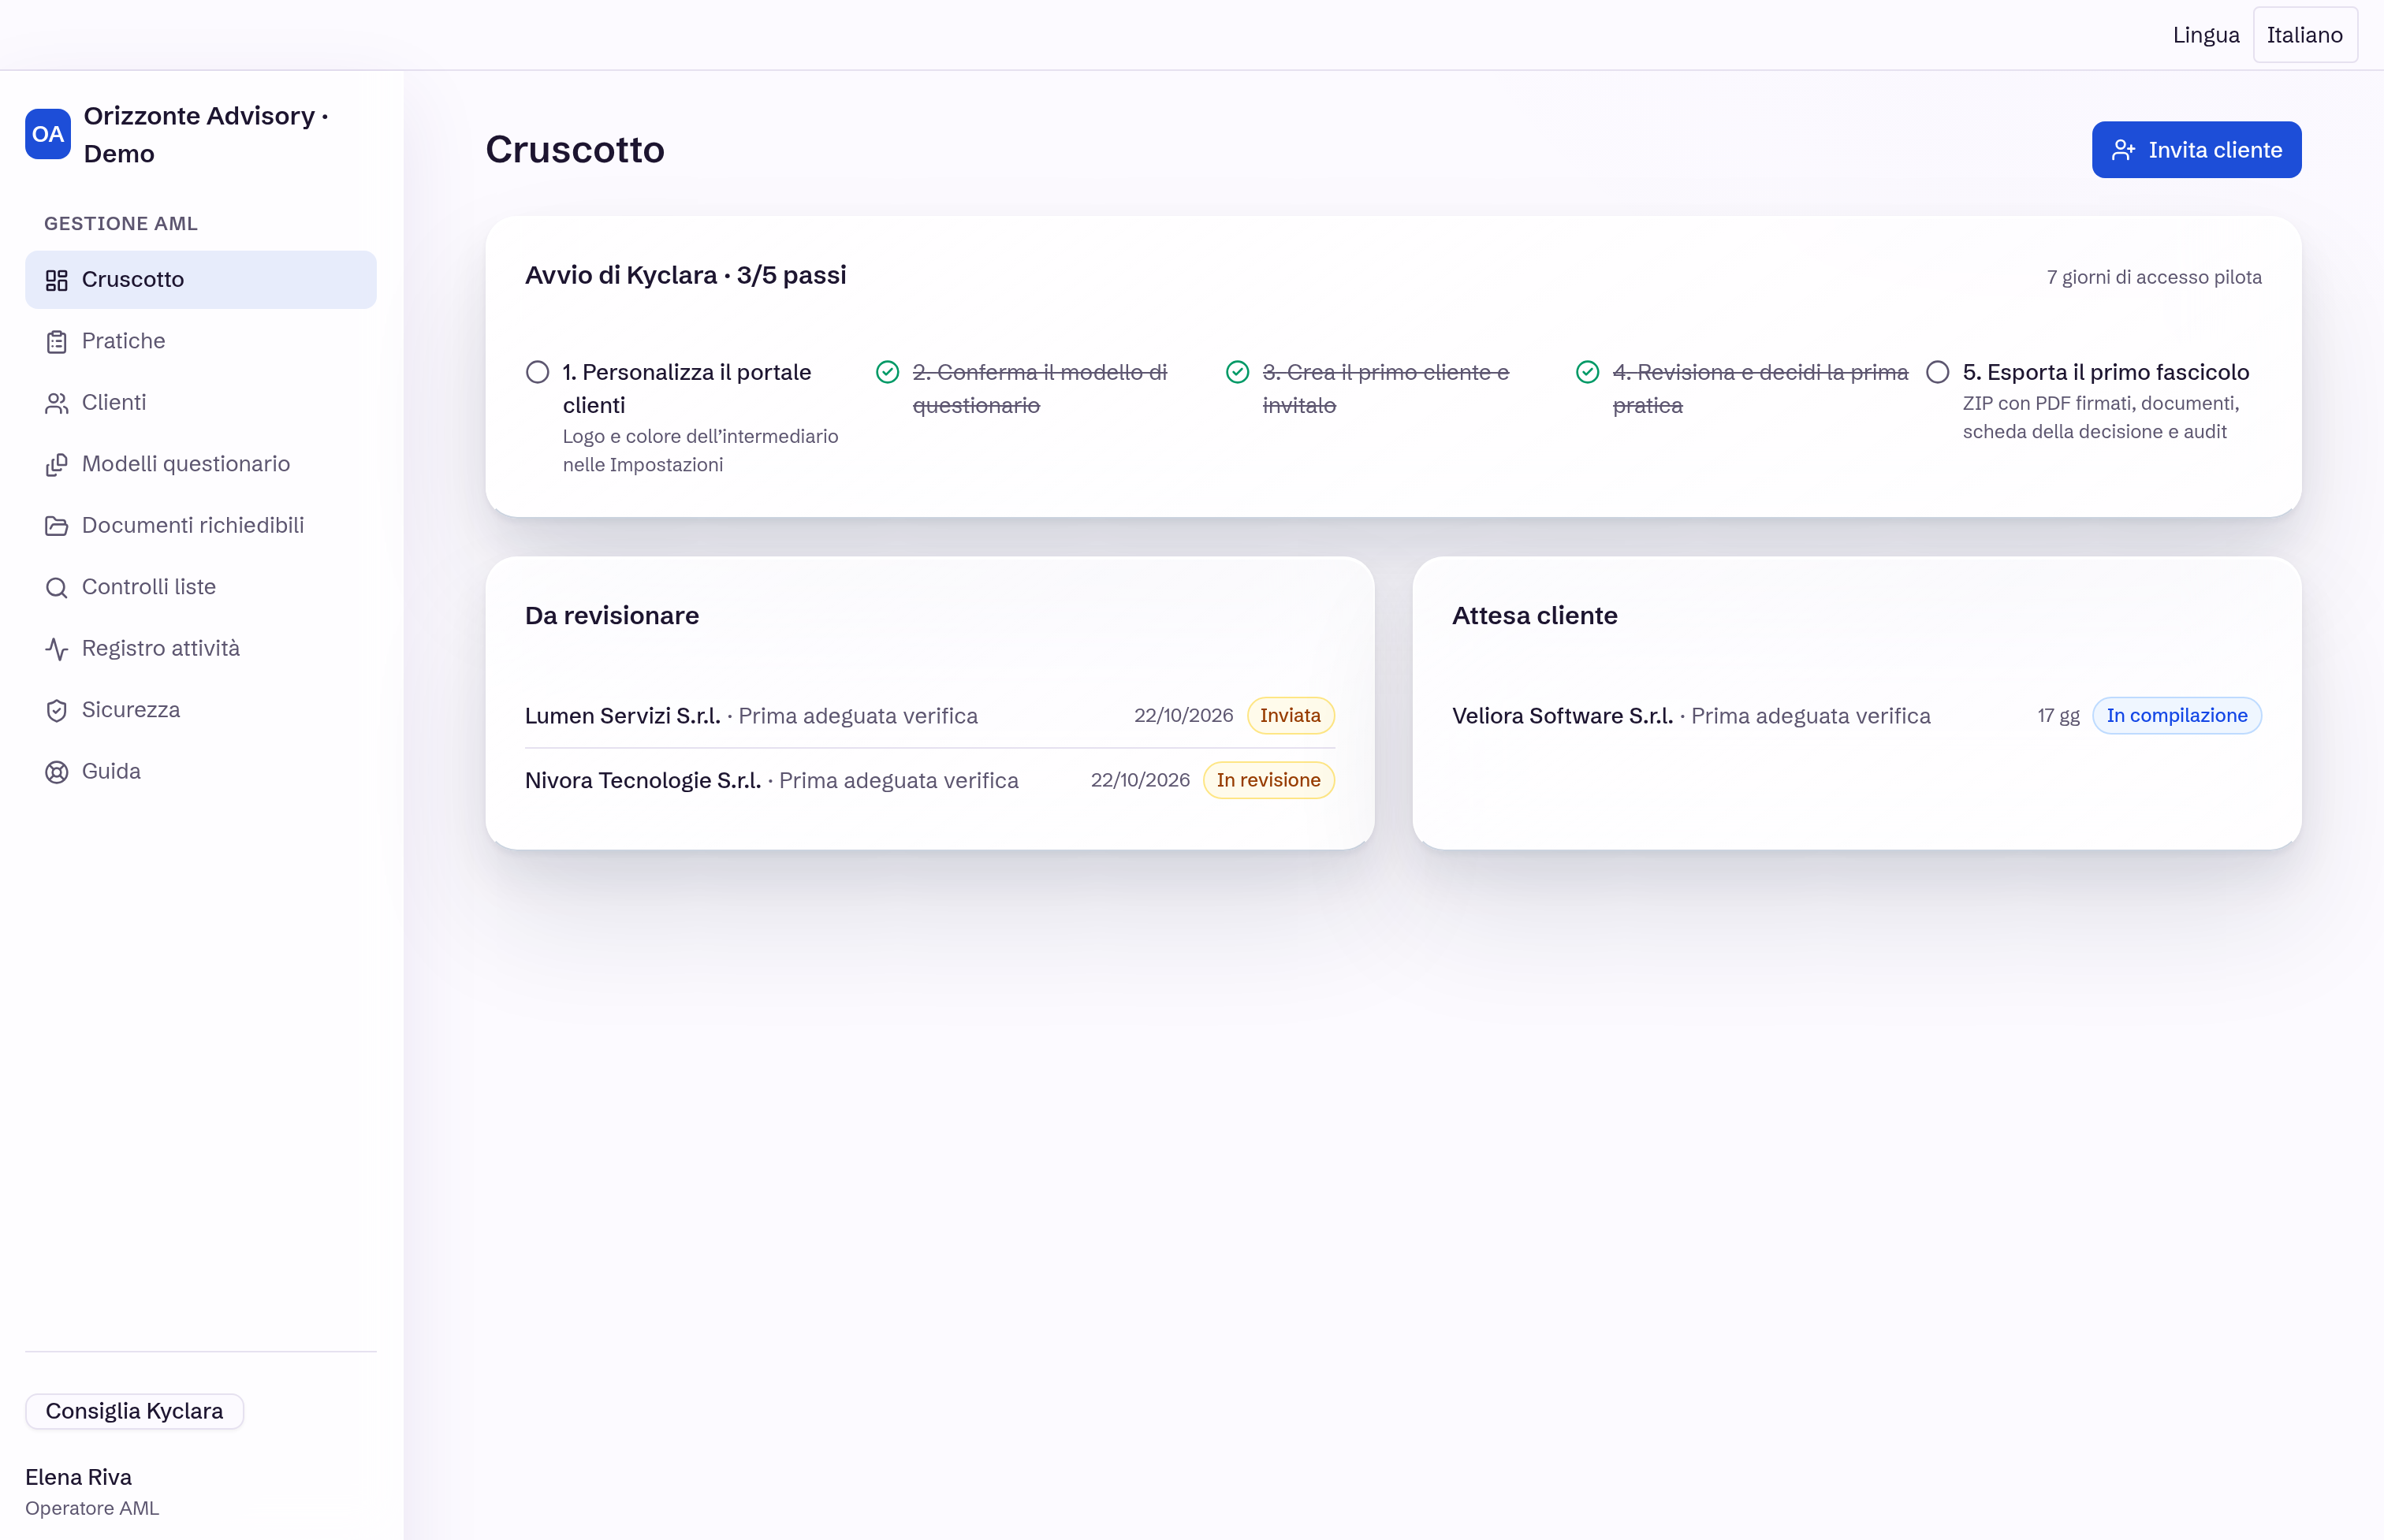Click the OA organization logo badge

[x=48, y=134]
